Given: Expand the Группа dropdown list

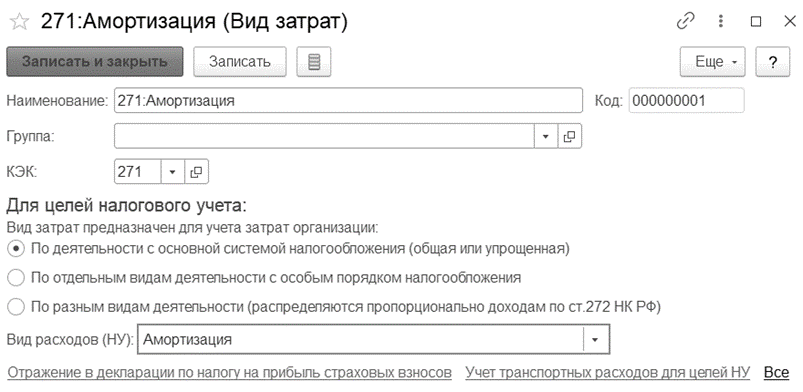Looking at the screenshot, I should click(x=545, y=136).
